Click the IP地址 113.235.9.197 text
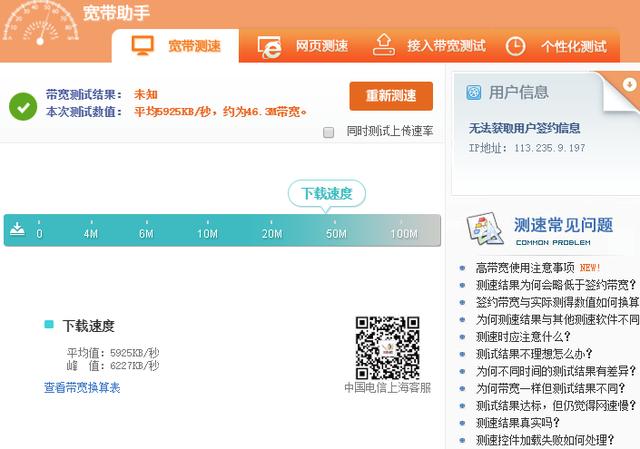 tap(527, 148)
